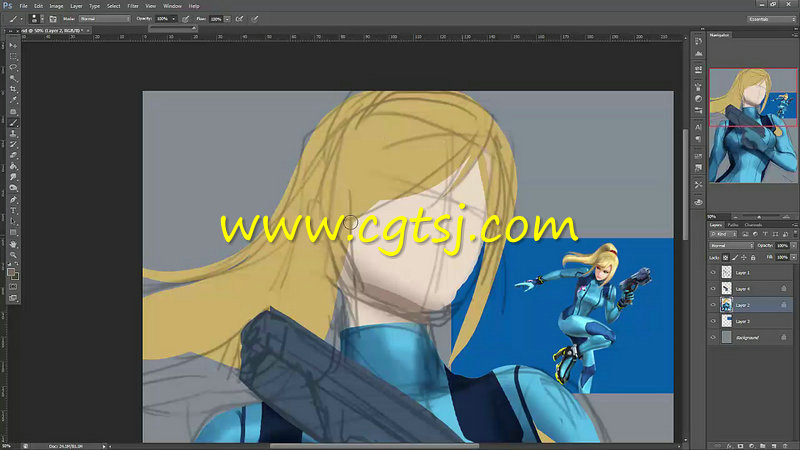Select the Paint Bucket tool
The image size is (800, 450).
[13, 166]
